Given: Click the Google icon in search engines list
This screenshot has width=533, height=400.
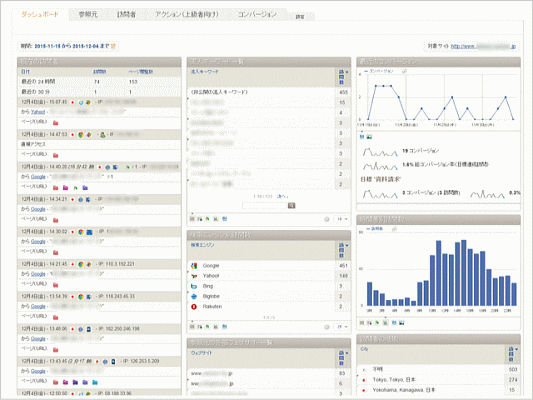Looking at the screenshot, I should point(194,266).
